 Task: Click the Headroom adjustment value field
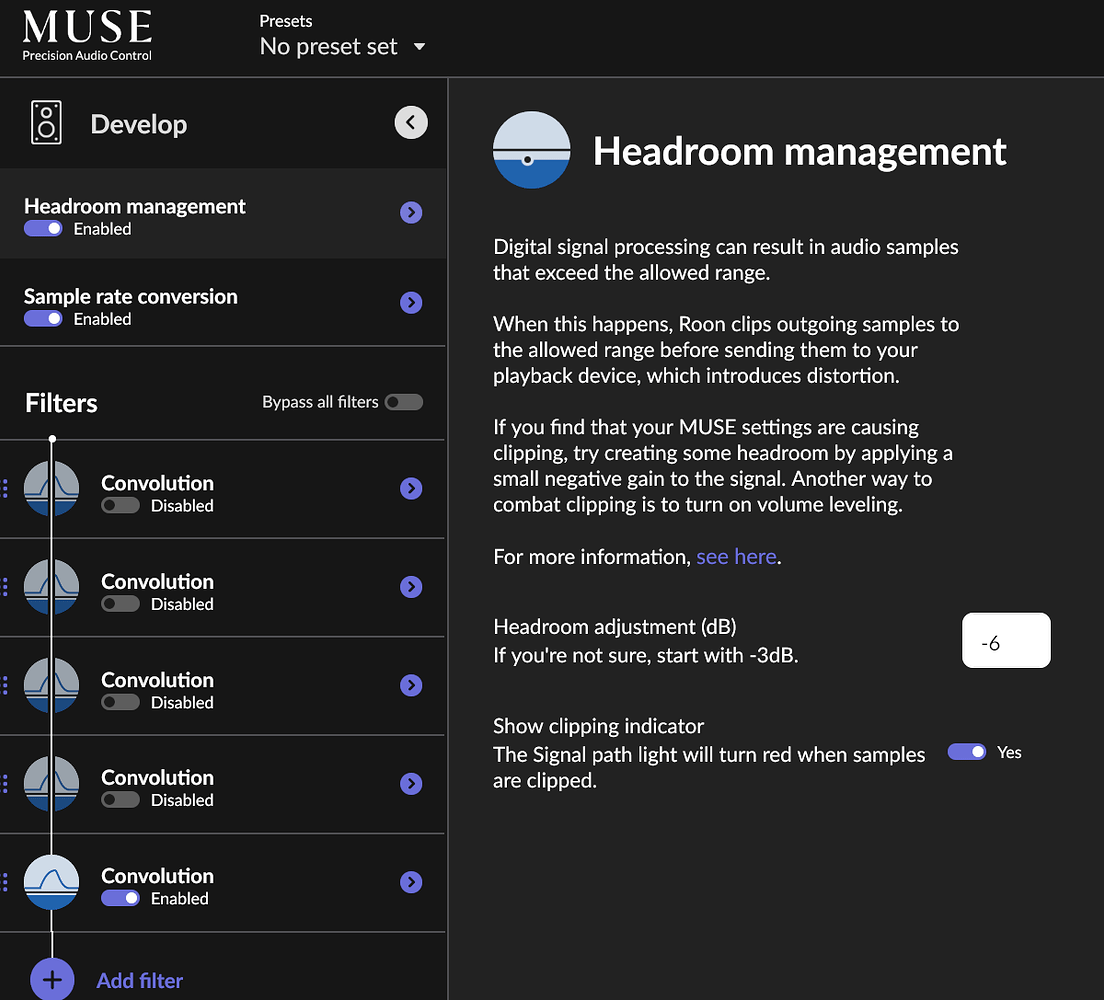coord(1006,640)
